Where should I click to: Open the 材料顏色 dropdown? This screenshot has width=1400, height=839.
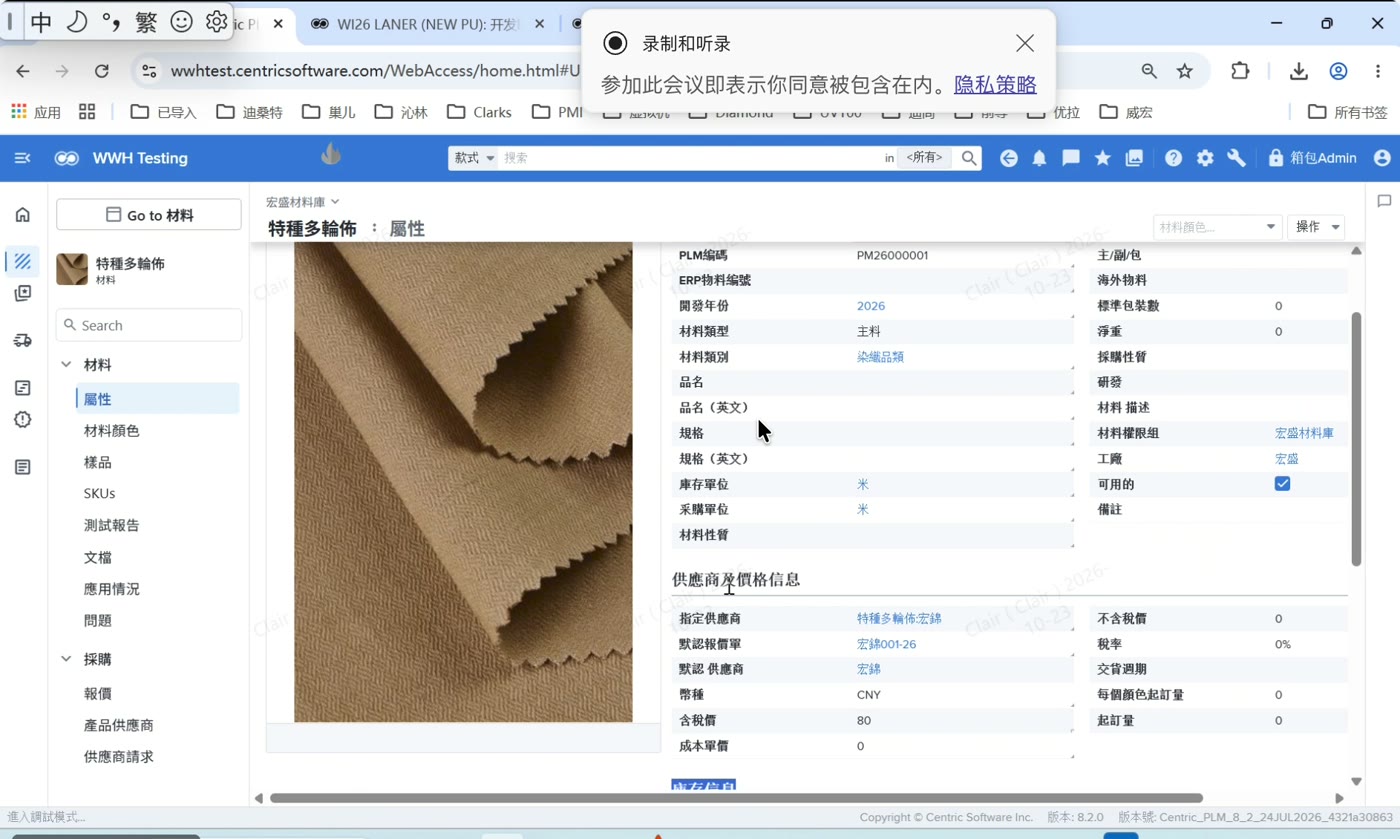pyautogui.click(x=1217, y=227)
